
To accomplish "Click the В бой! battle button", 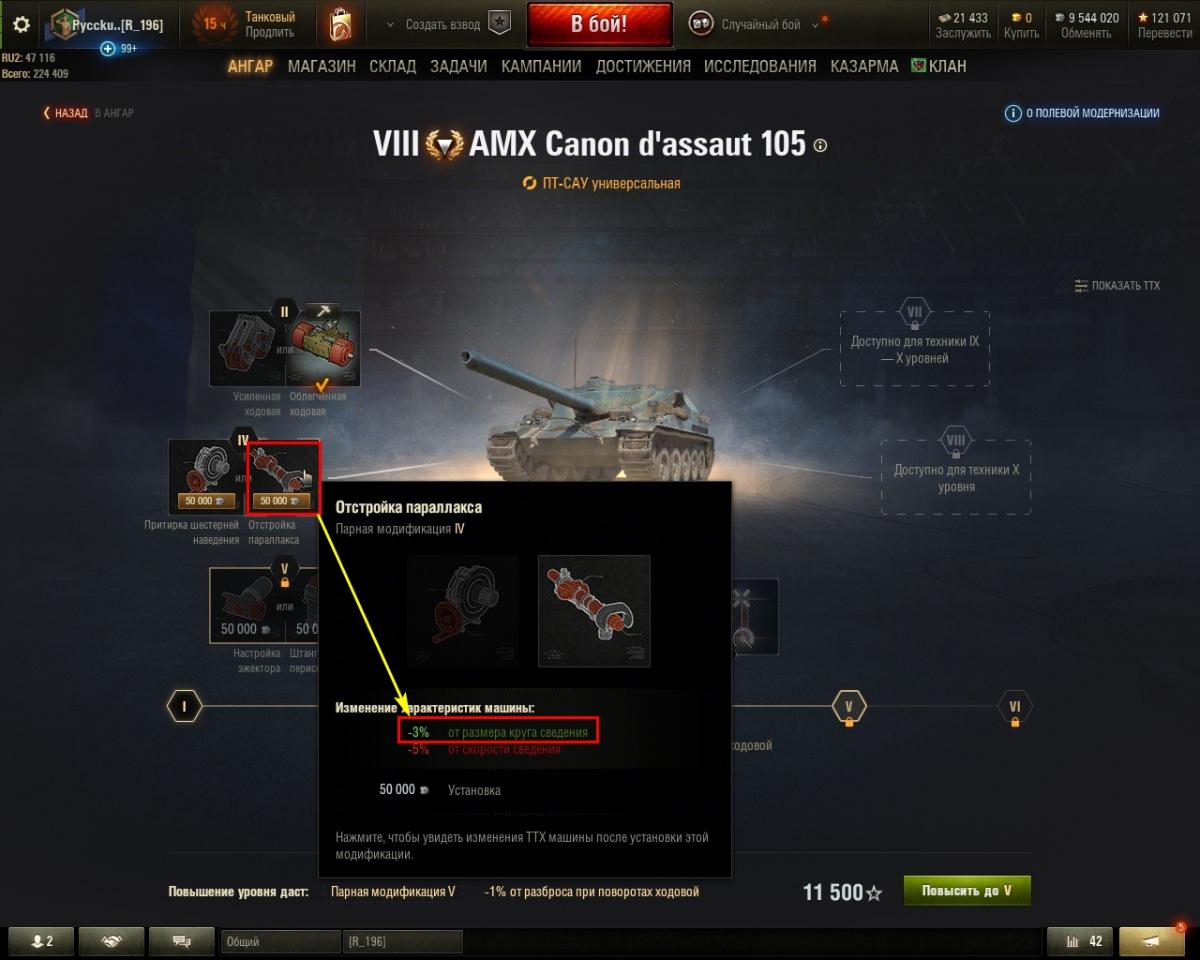I will tap(599, 24).
